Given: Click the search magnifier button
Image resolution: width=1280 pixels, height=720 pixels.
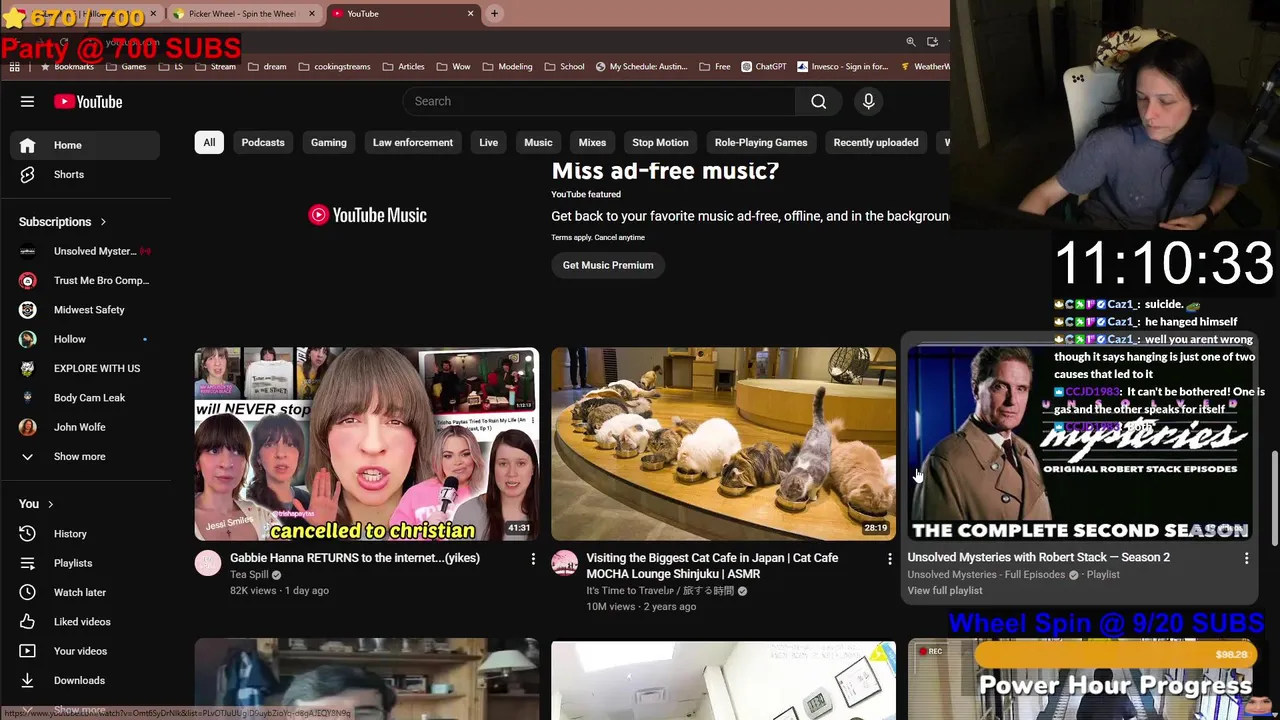Looking at the screenshot, I should coord(818,101).
